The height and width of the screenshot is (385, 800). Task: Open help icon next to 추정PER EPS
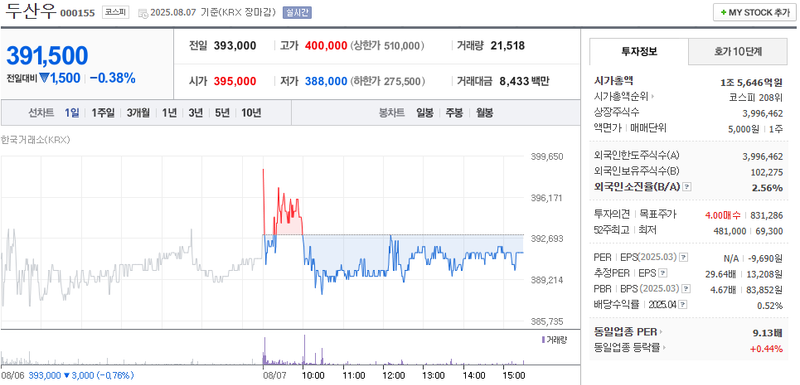(663, 273)
